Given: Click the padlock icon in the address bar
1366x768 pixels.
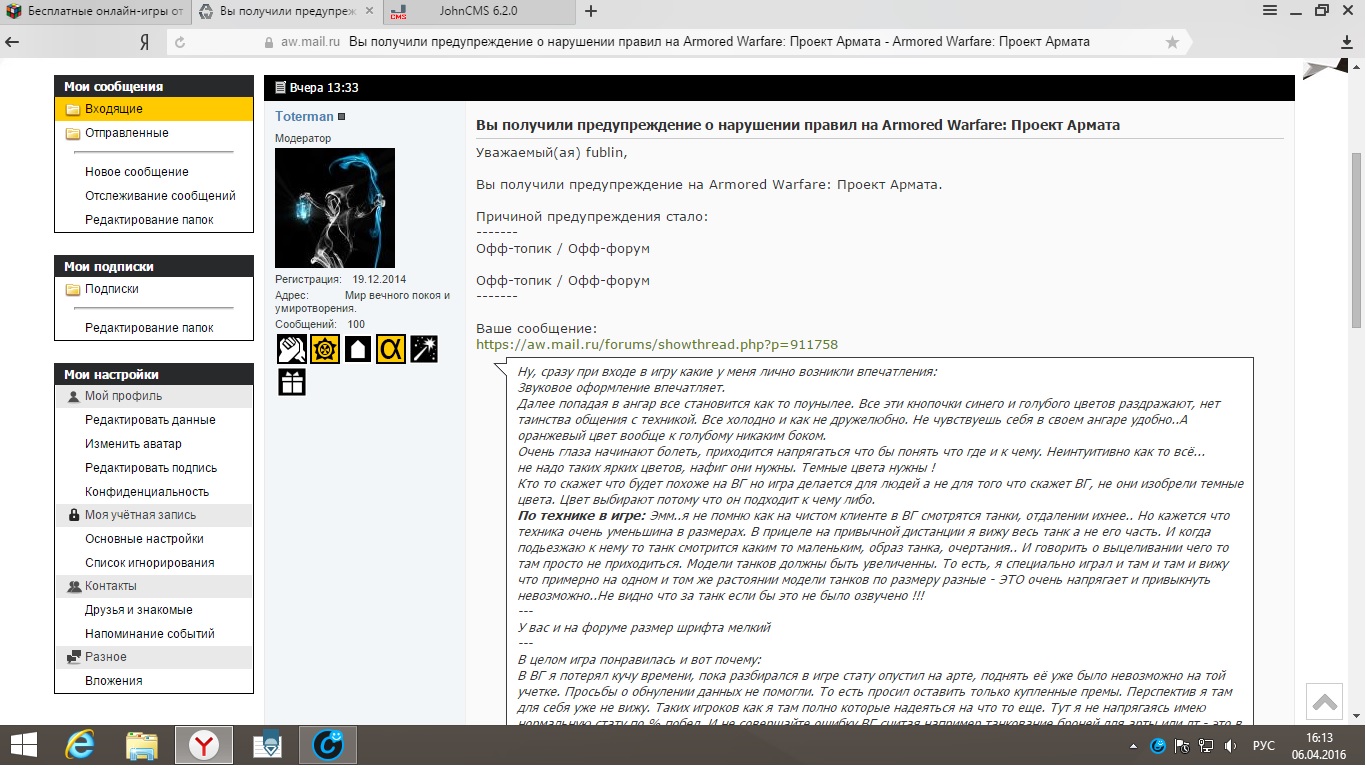Looking at the screenshot, I should (x=268, y=42).
